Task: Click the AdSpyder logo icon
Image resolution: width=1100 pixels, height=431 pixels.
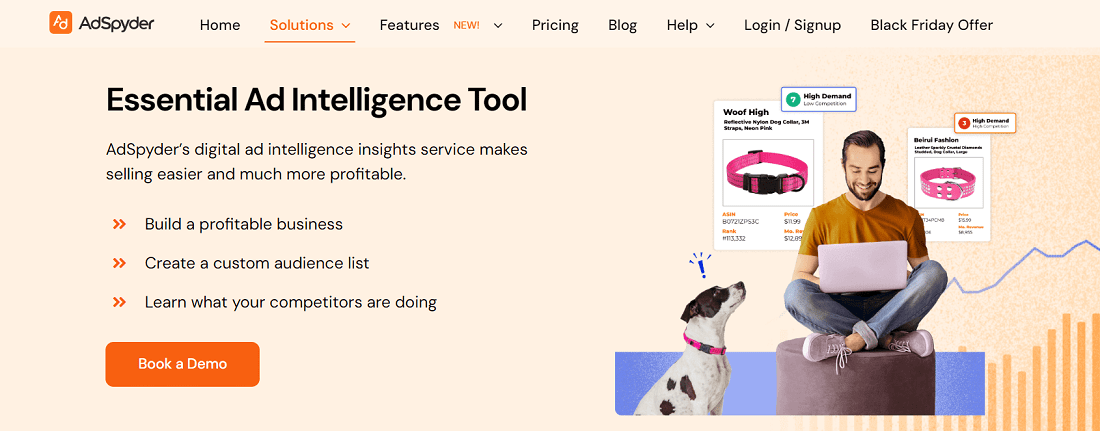Action: tap(61, 23)
